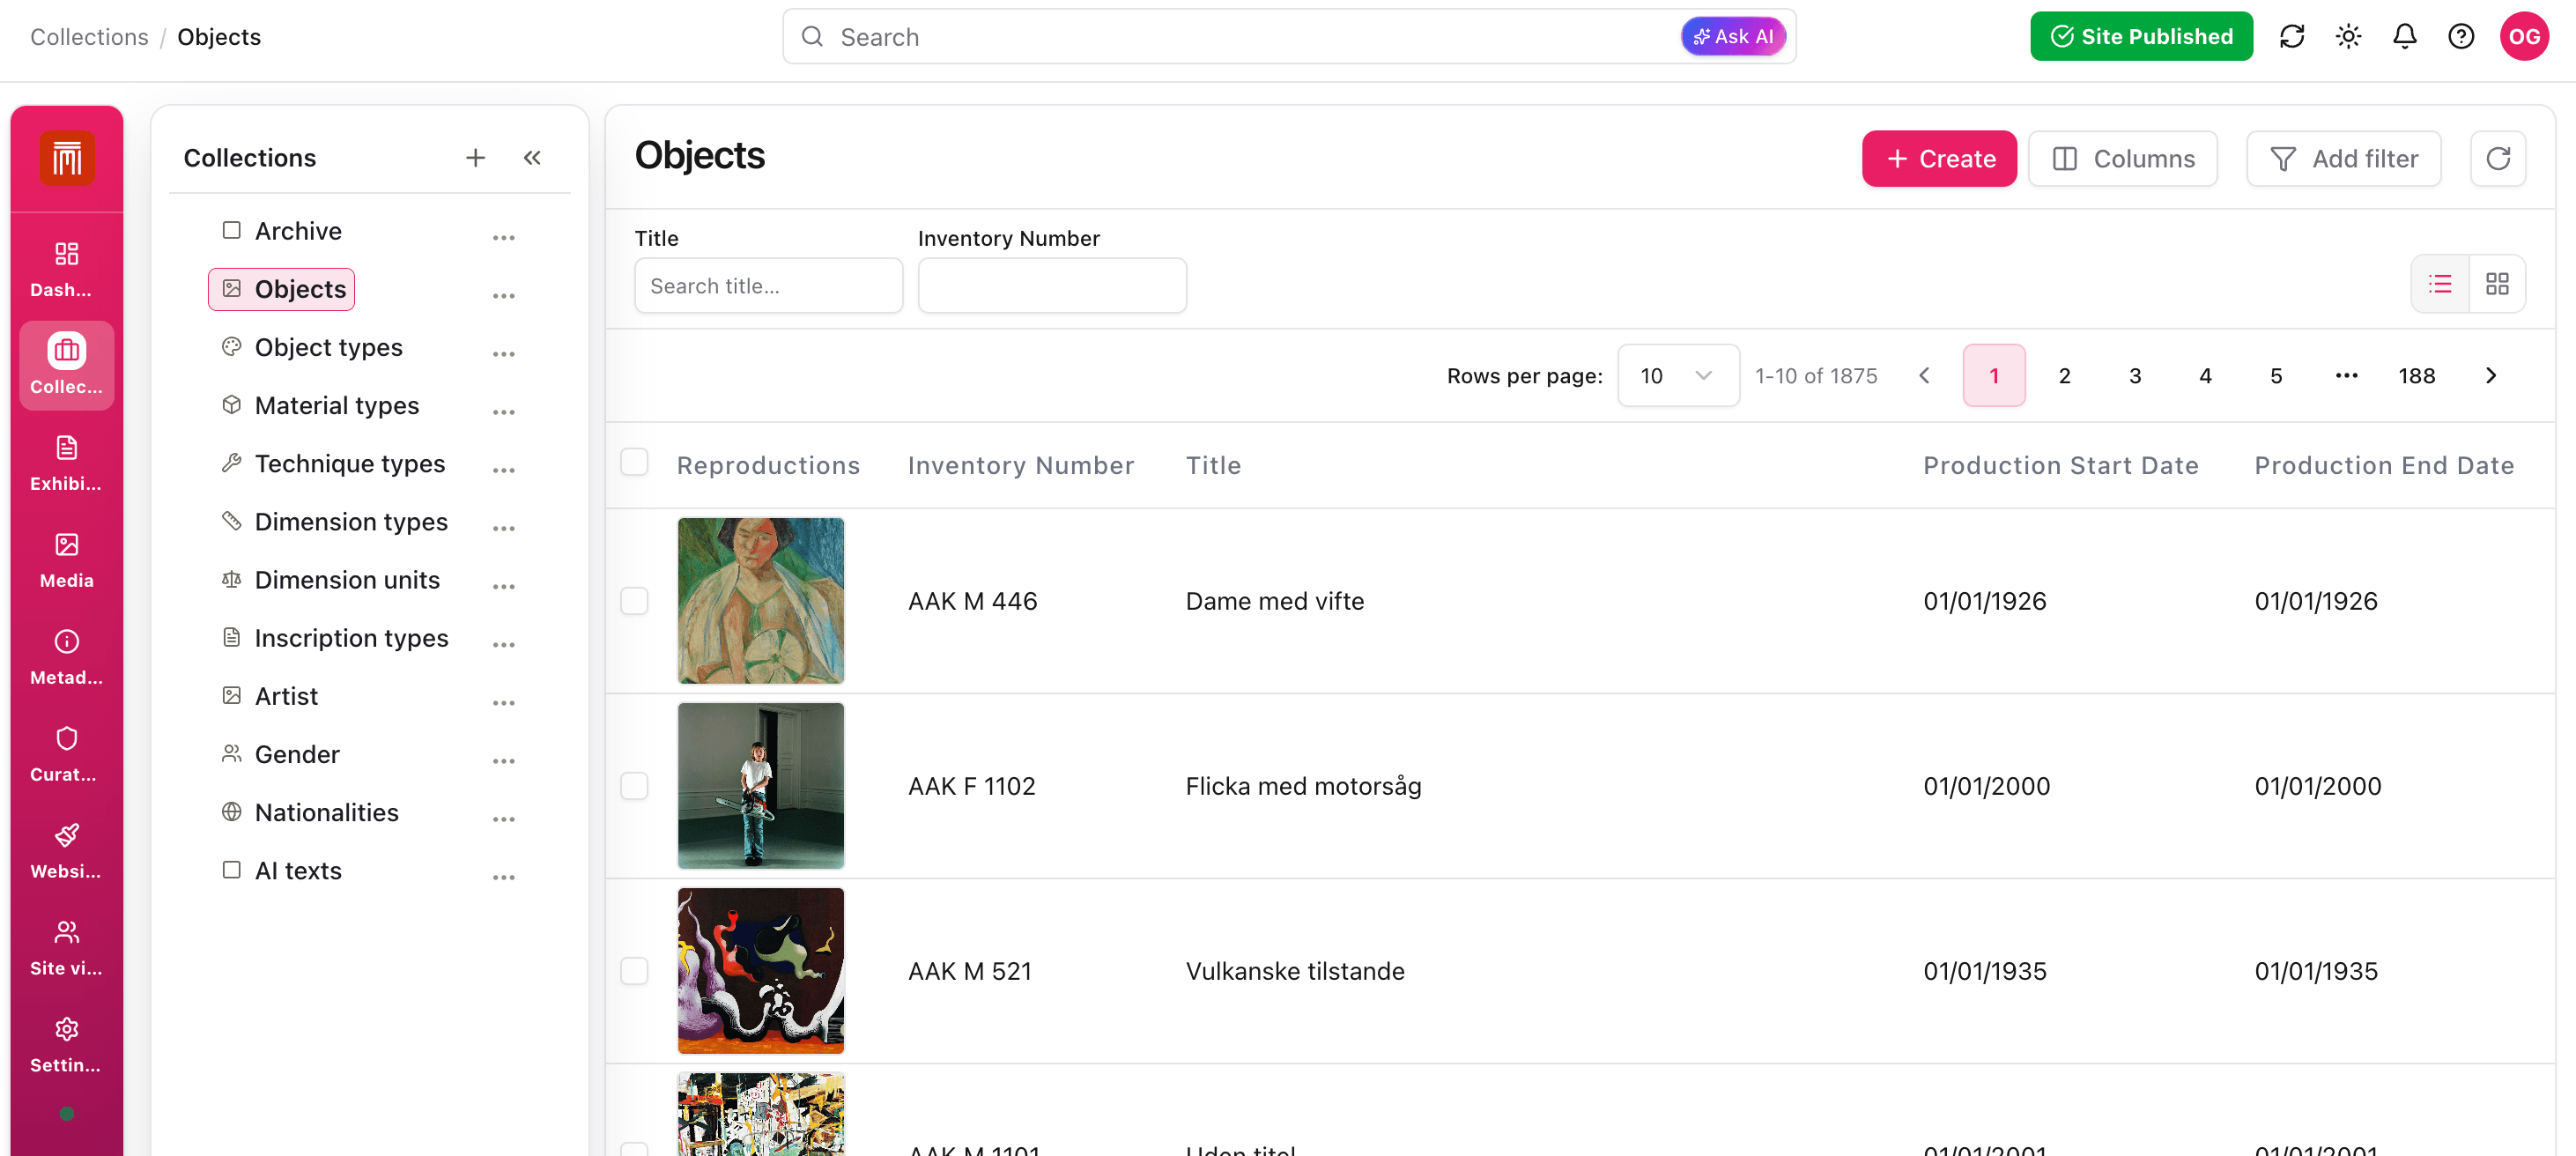Screen dimensions: 2576x1156
Task: Focus the Title search field
Action: click(768, 286)
